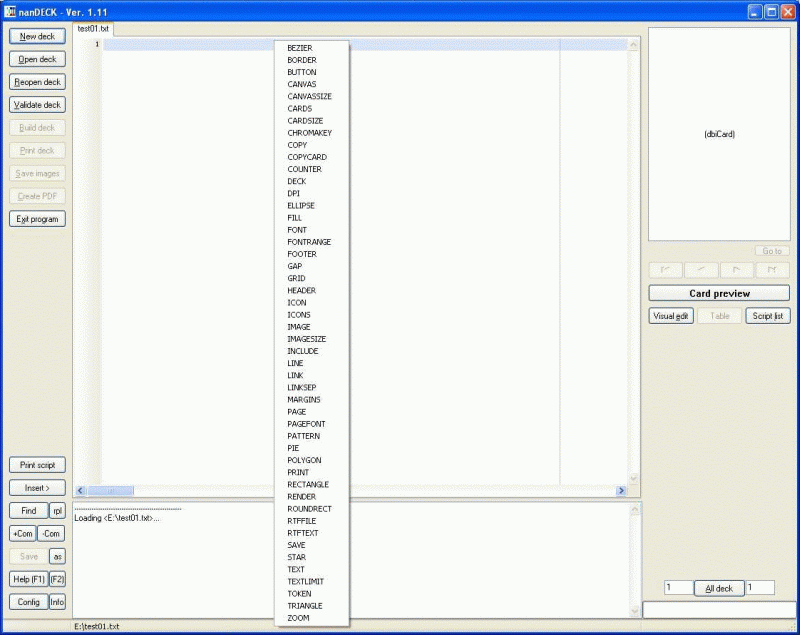This screenshot has width=800, height=635.
Task: Click the Script list button
Action: pos(767,316)
